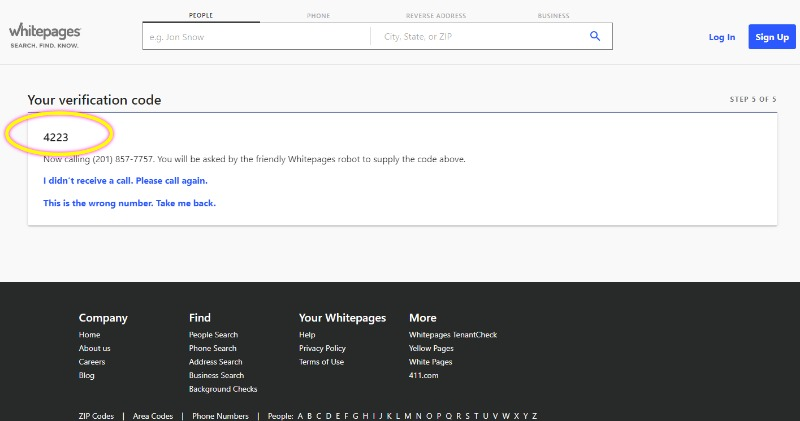
Task: Switch to the PEOPLE search tab
Action: 201,15
